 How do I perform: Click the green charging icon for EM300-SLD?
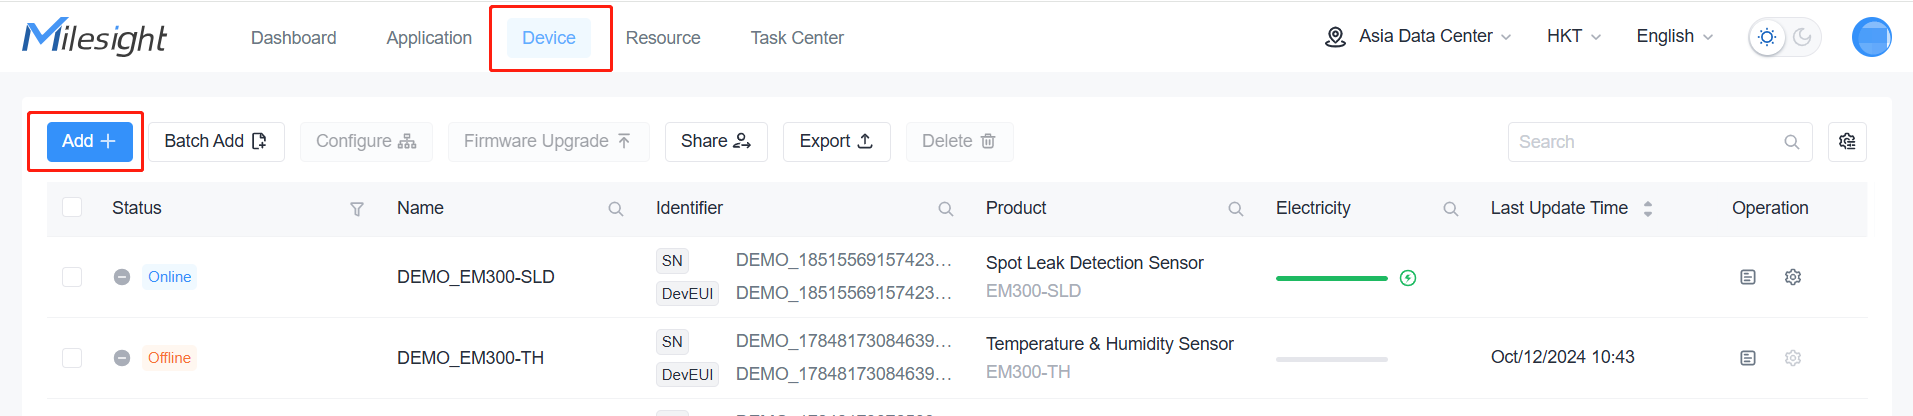click(1408, 278)
